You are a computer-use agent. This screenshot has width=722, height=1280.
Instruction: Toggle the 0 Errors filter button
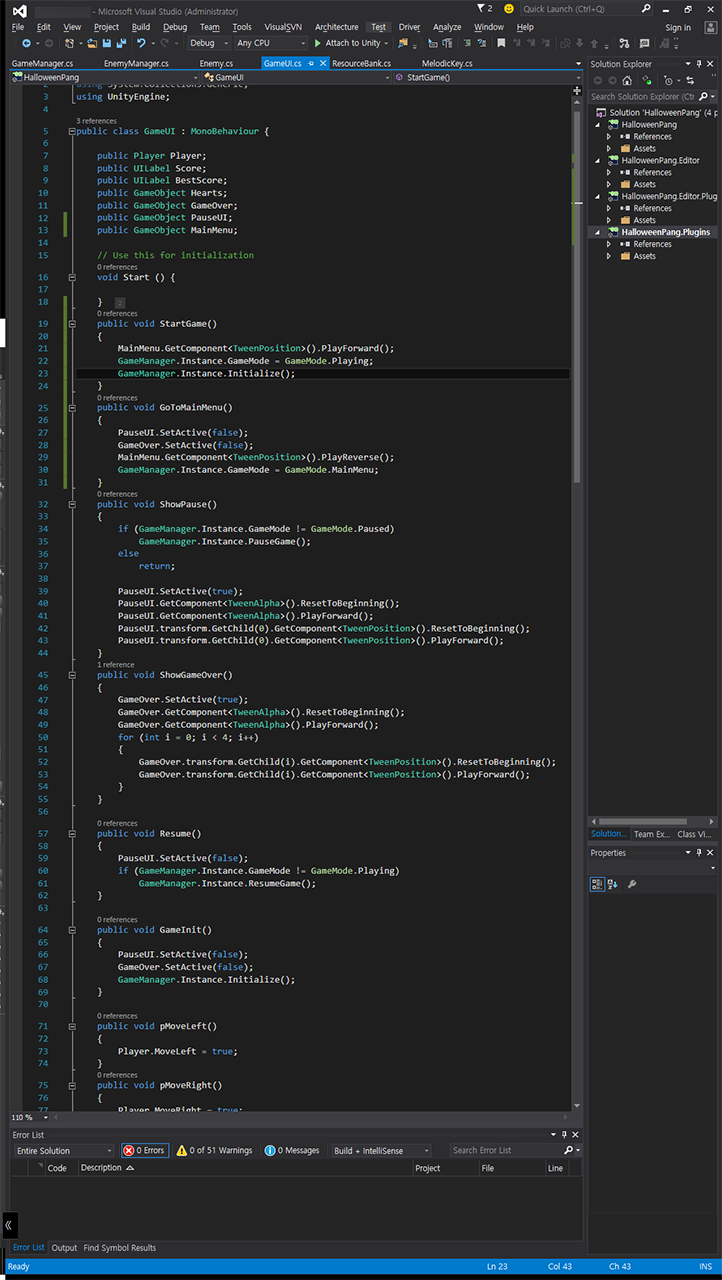[144, 1151]
